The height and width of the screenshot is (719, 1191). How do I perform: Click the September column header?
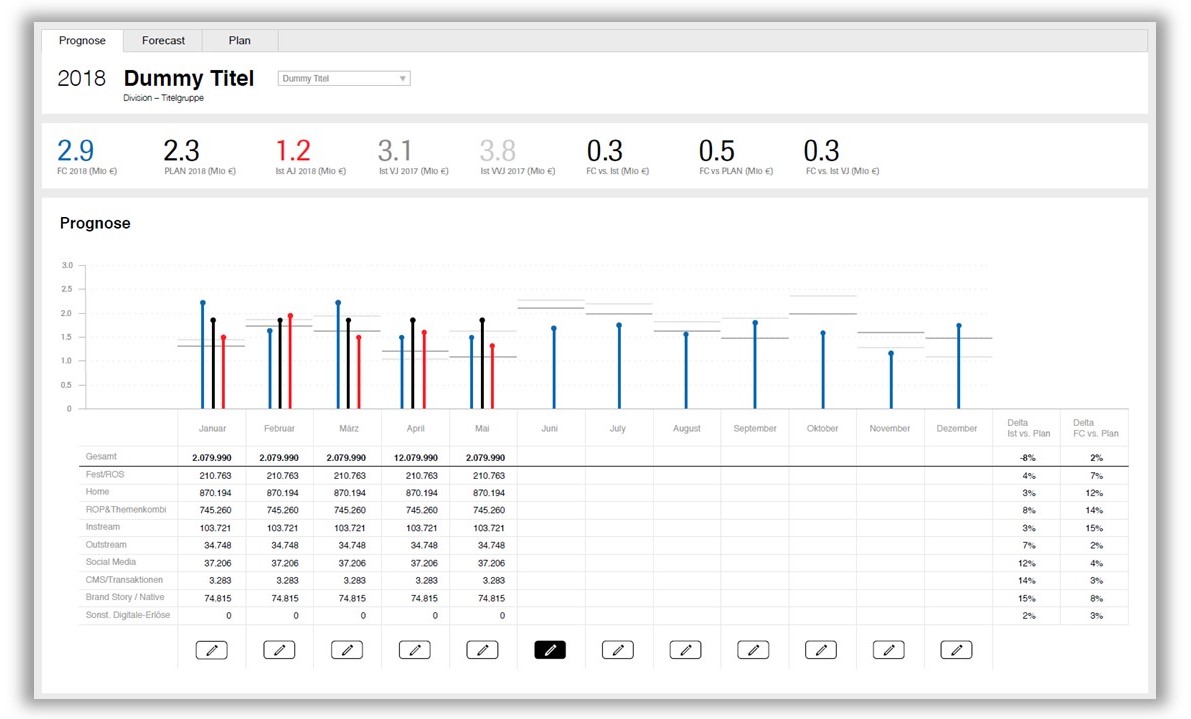click(x=755, y=428)
